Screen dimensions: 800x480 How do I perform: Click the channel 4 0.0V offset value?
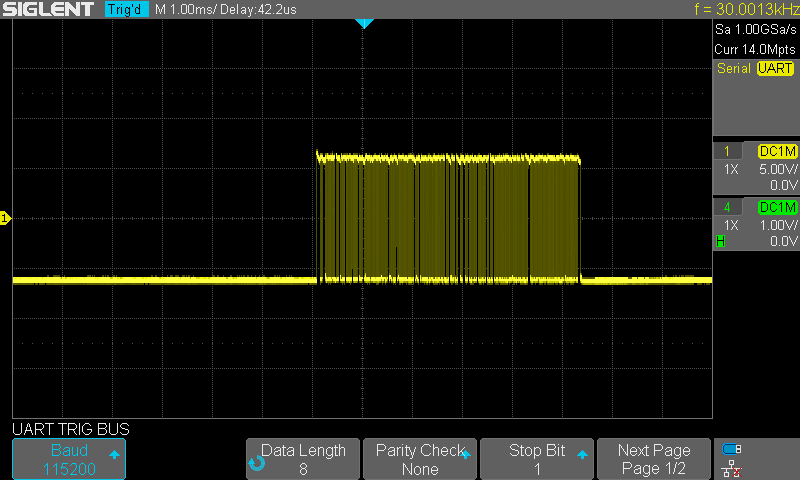(x=783, y=241)
